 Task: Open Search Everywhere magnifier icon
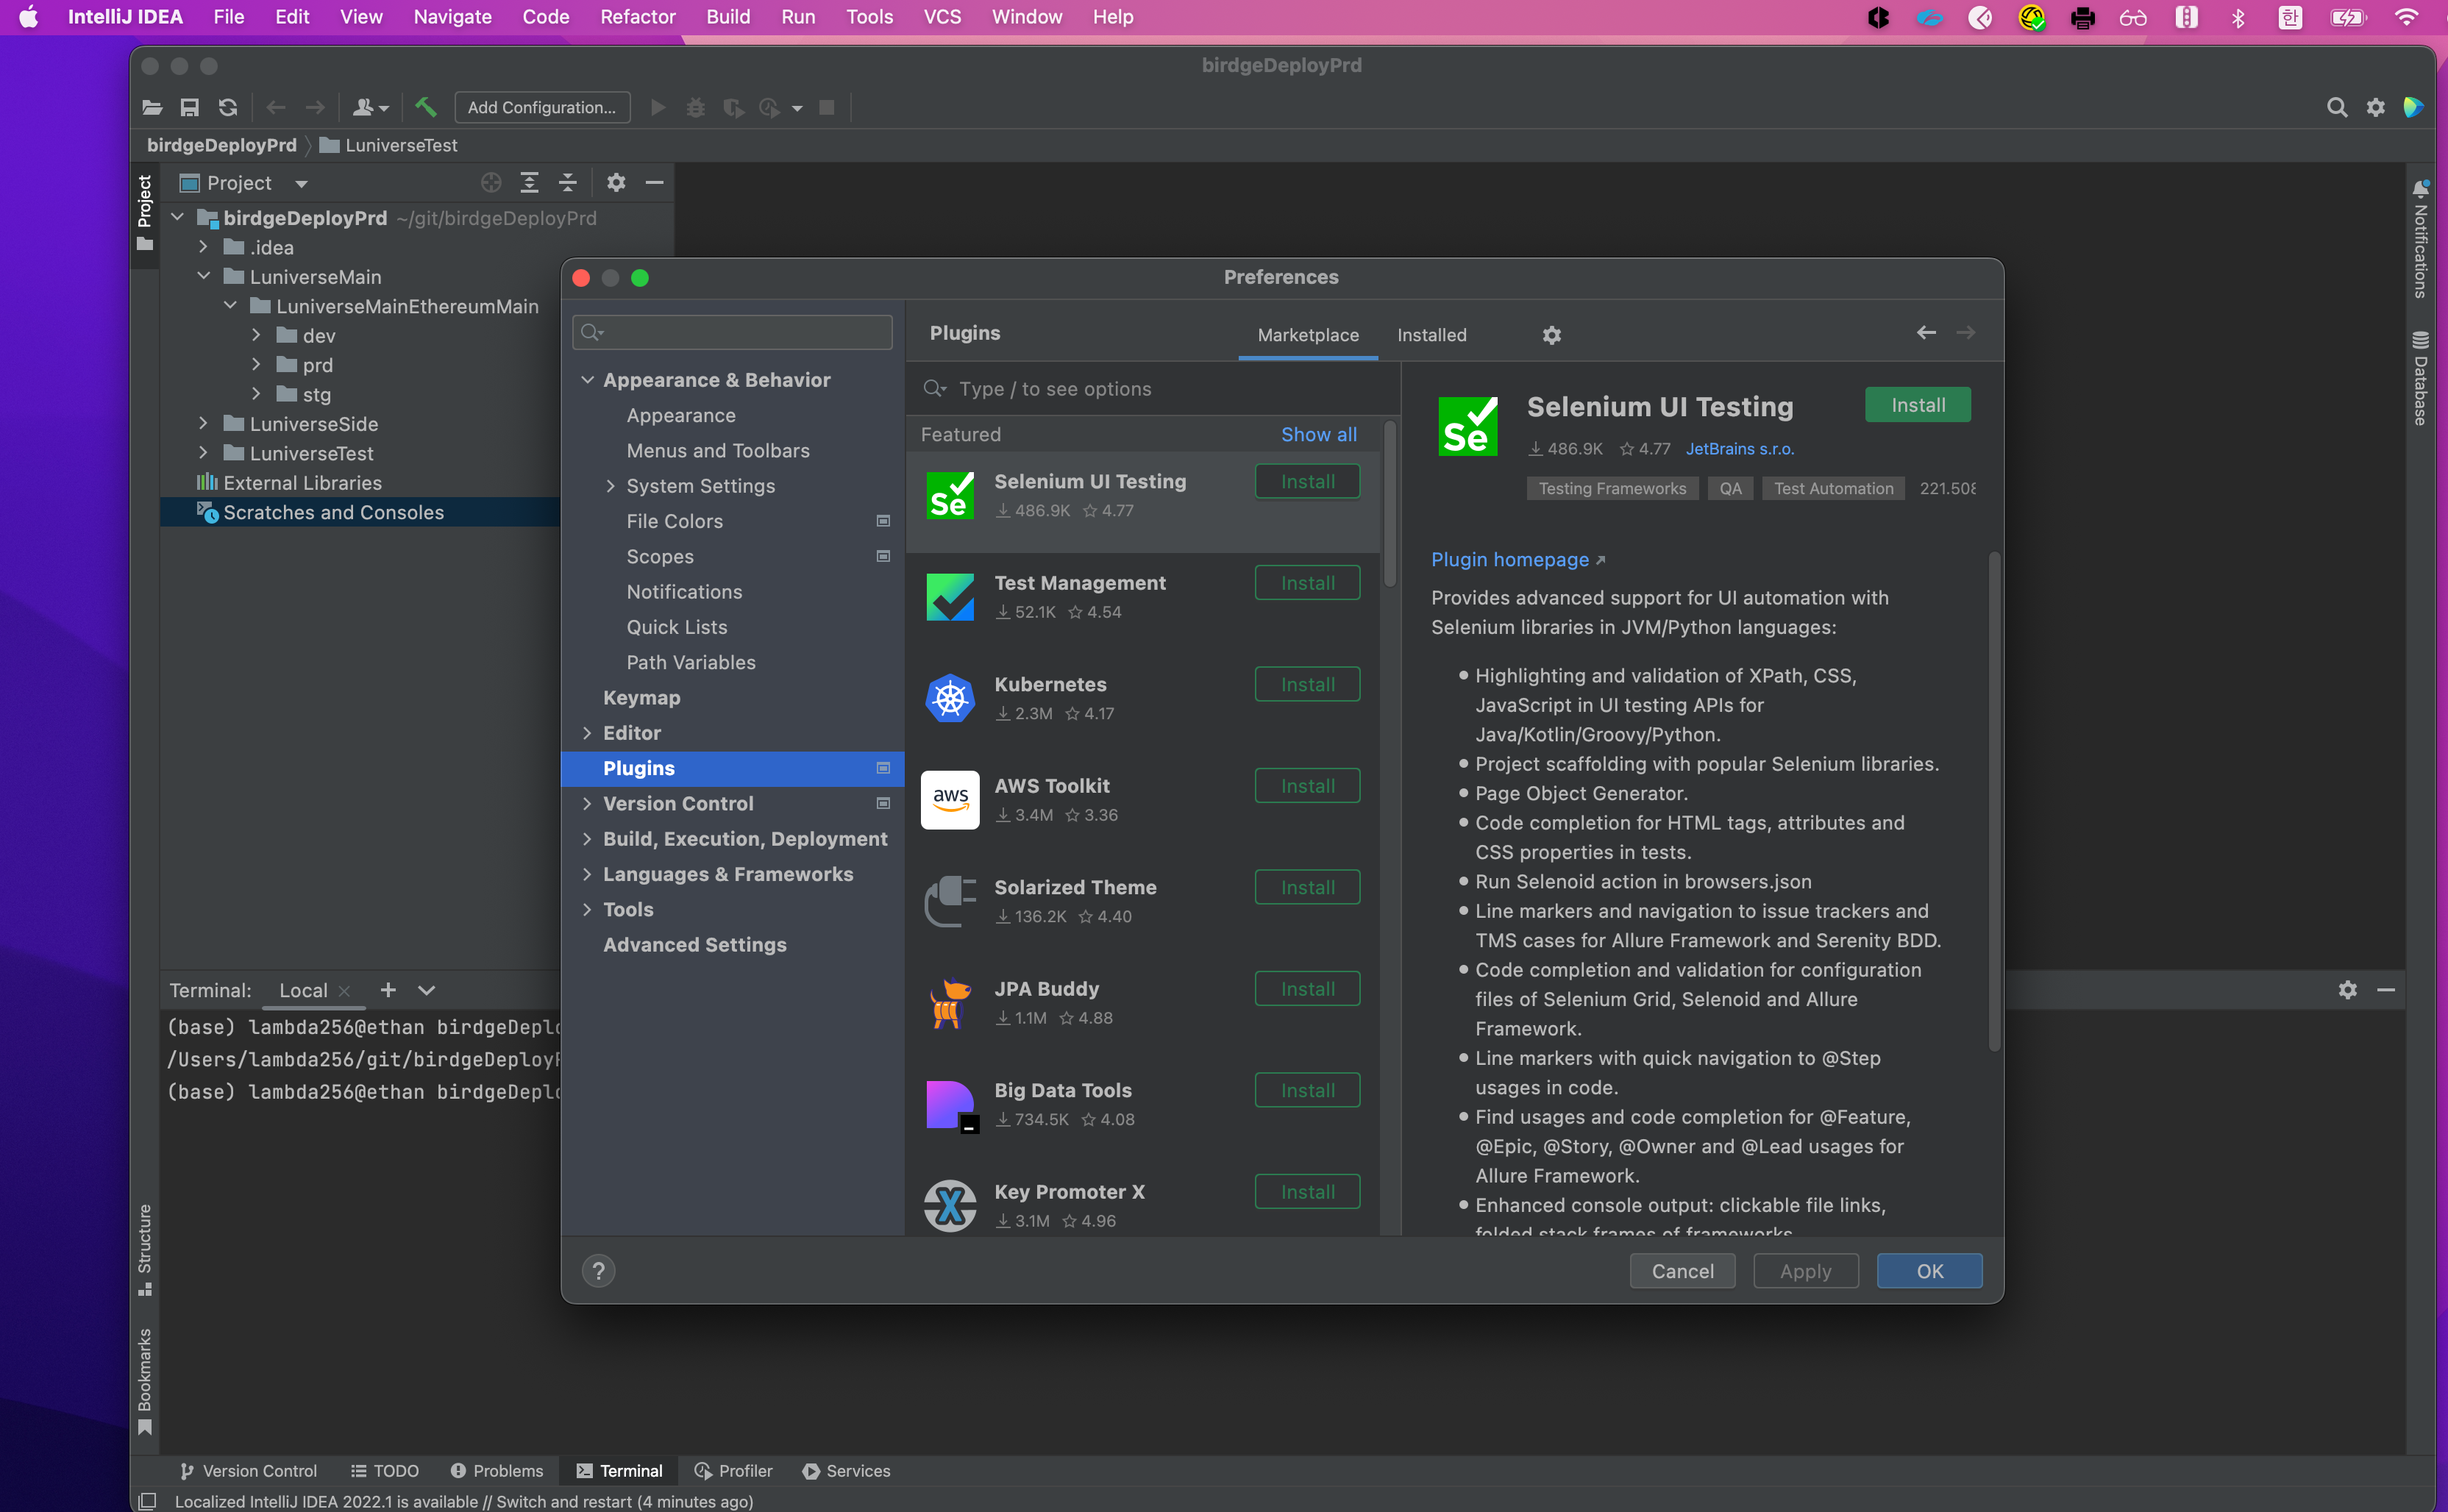[2336, 107]
